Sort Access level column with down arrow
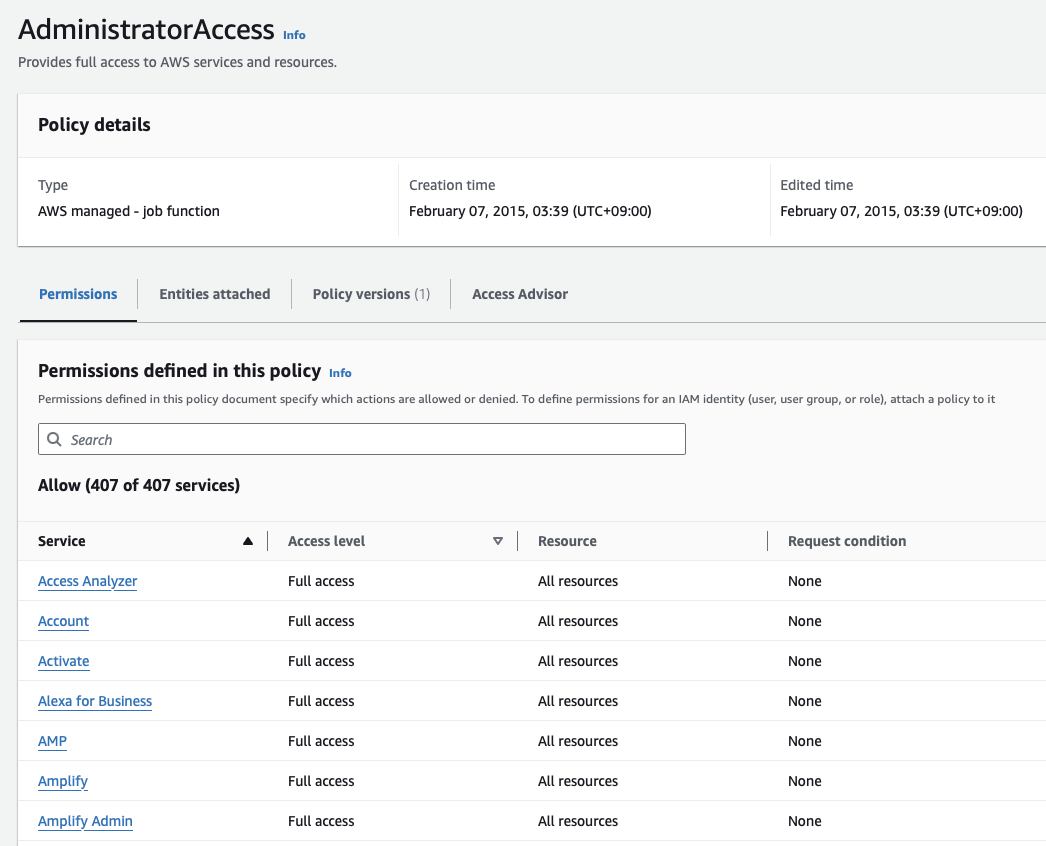 (498, 541)
